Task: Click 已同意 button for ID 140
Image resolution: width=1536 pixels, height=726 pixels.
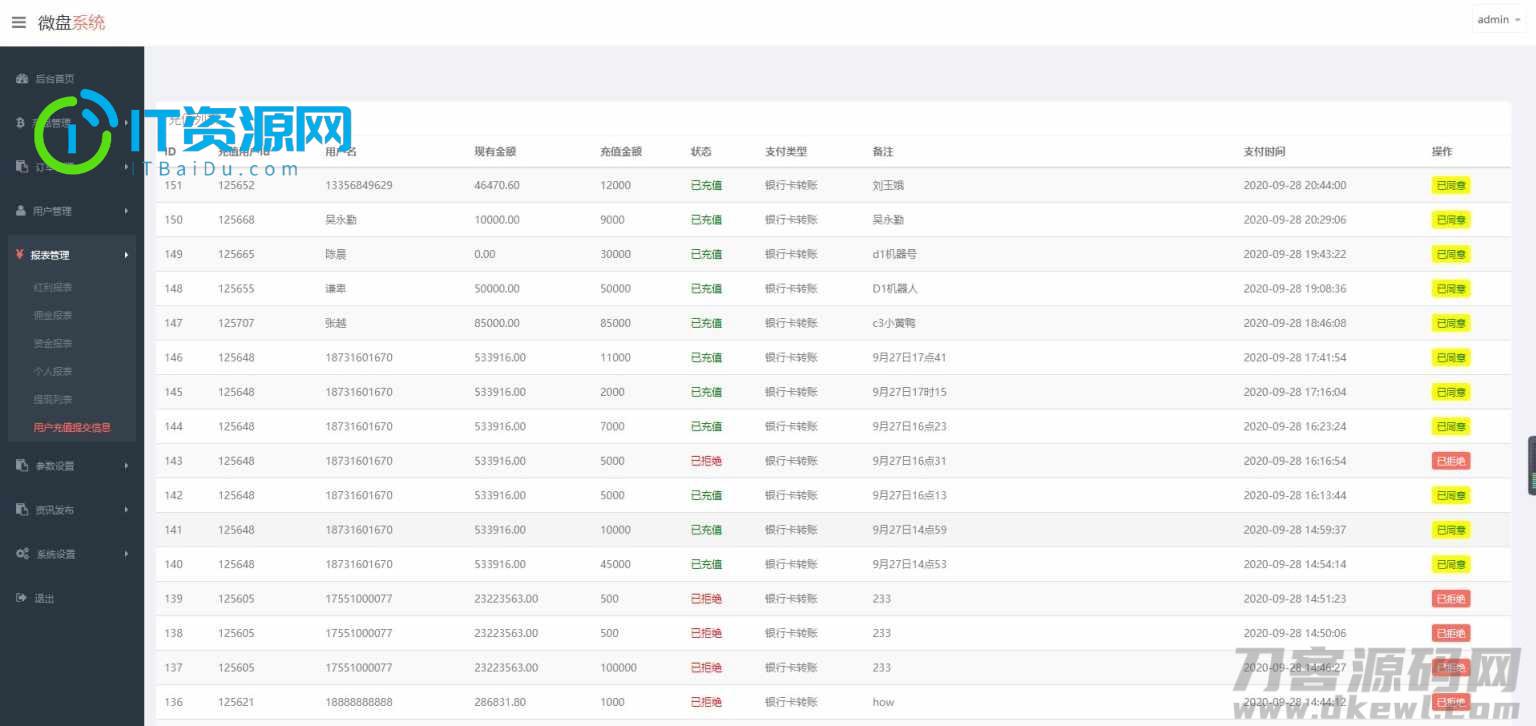Action: [x=1451, y=564]
